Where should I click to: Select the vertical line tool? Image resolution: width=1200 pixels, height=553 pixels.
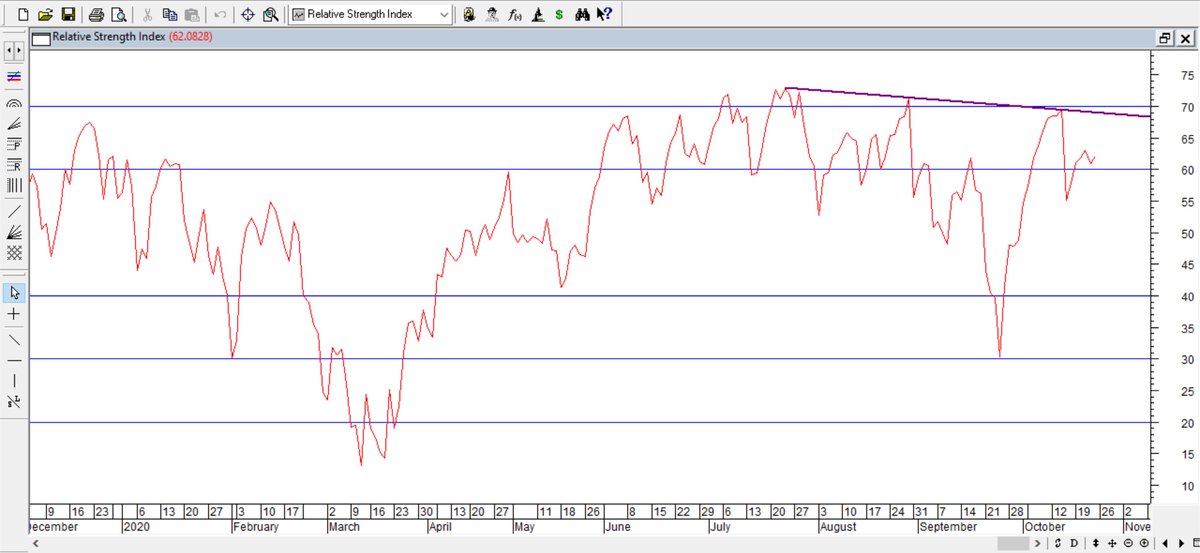pos(14,381)
